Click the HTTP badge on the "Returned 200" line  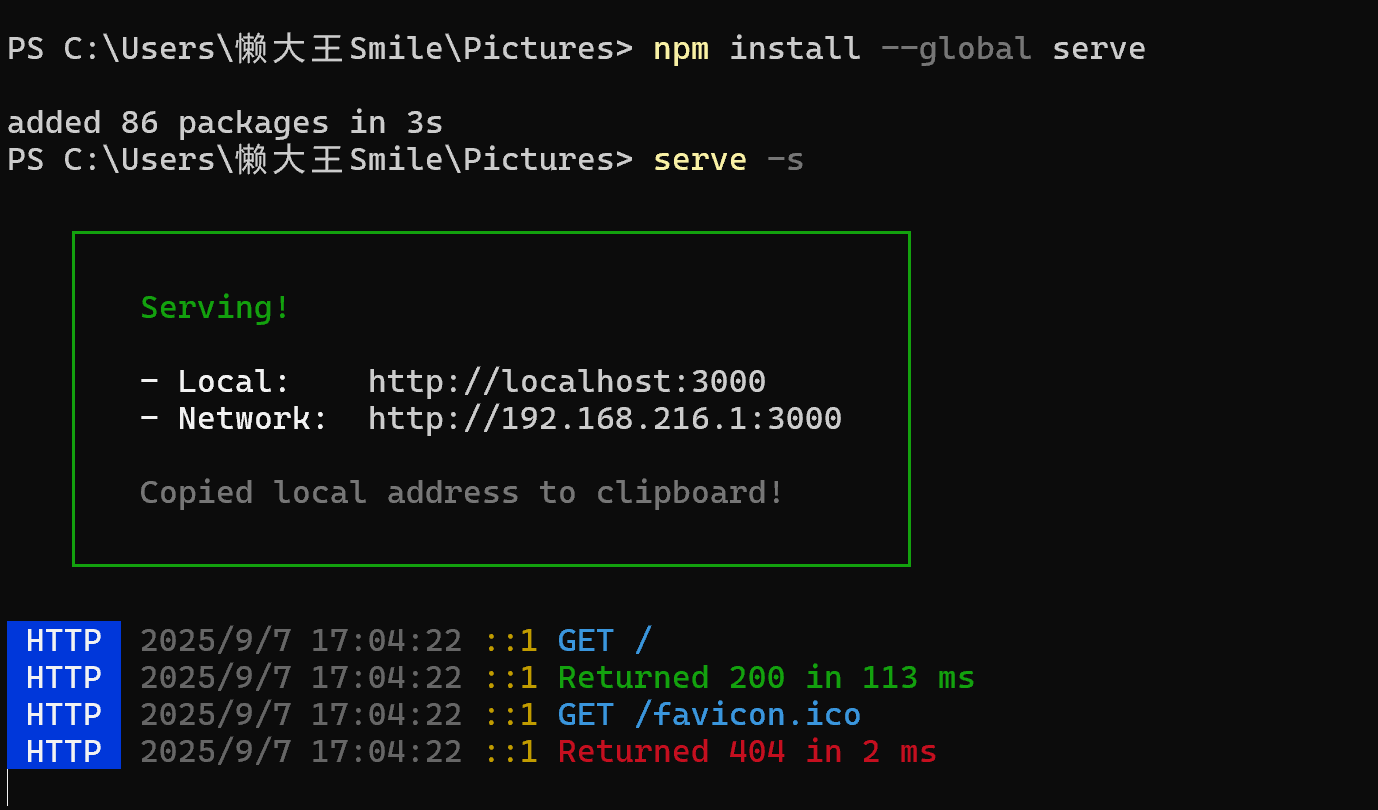pyautogui.click(x=64, y=678)
